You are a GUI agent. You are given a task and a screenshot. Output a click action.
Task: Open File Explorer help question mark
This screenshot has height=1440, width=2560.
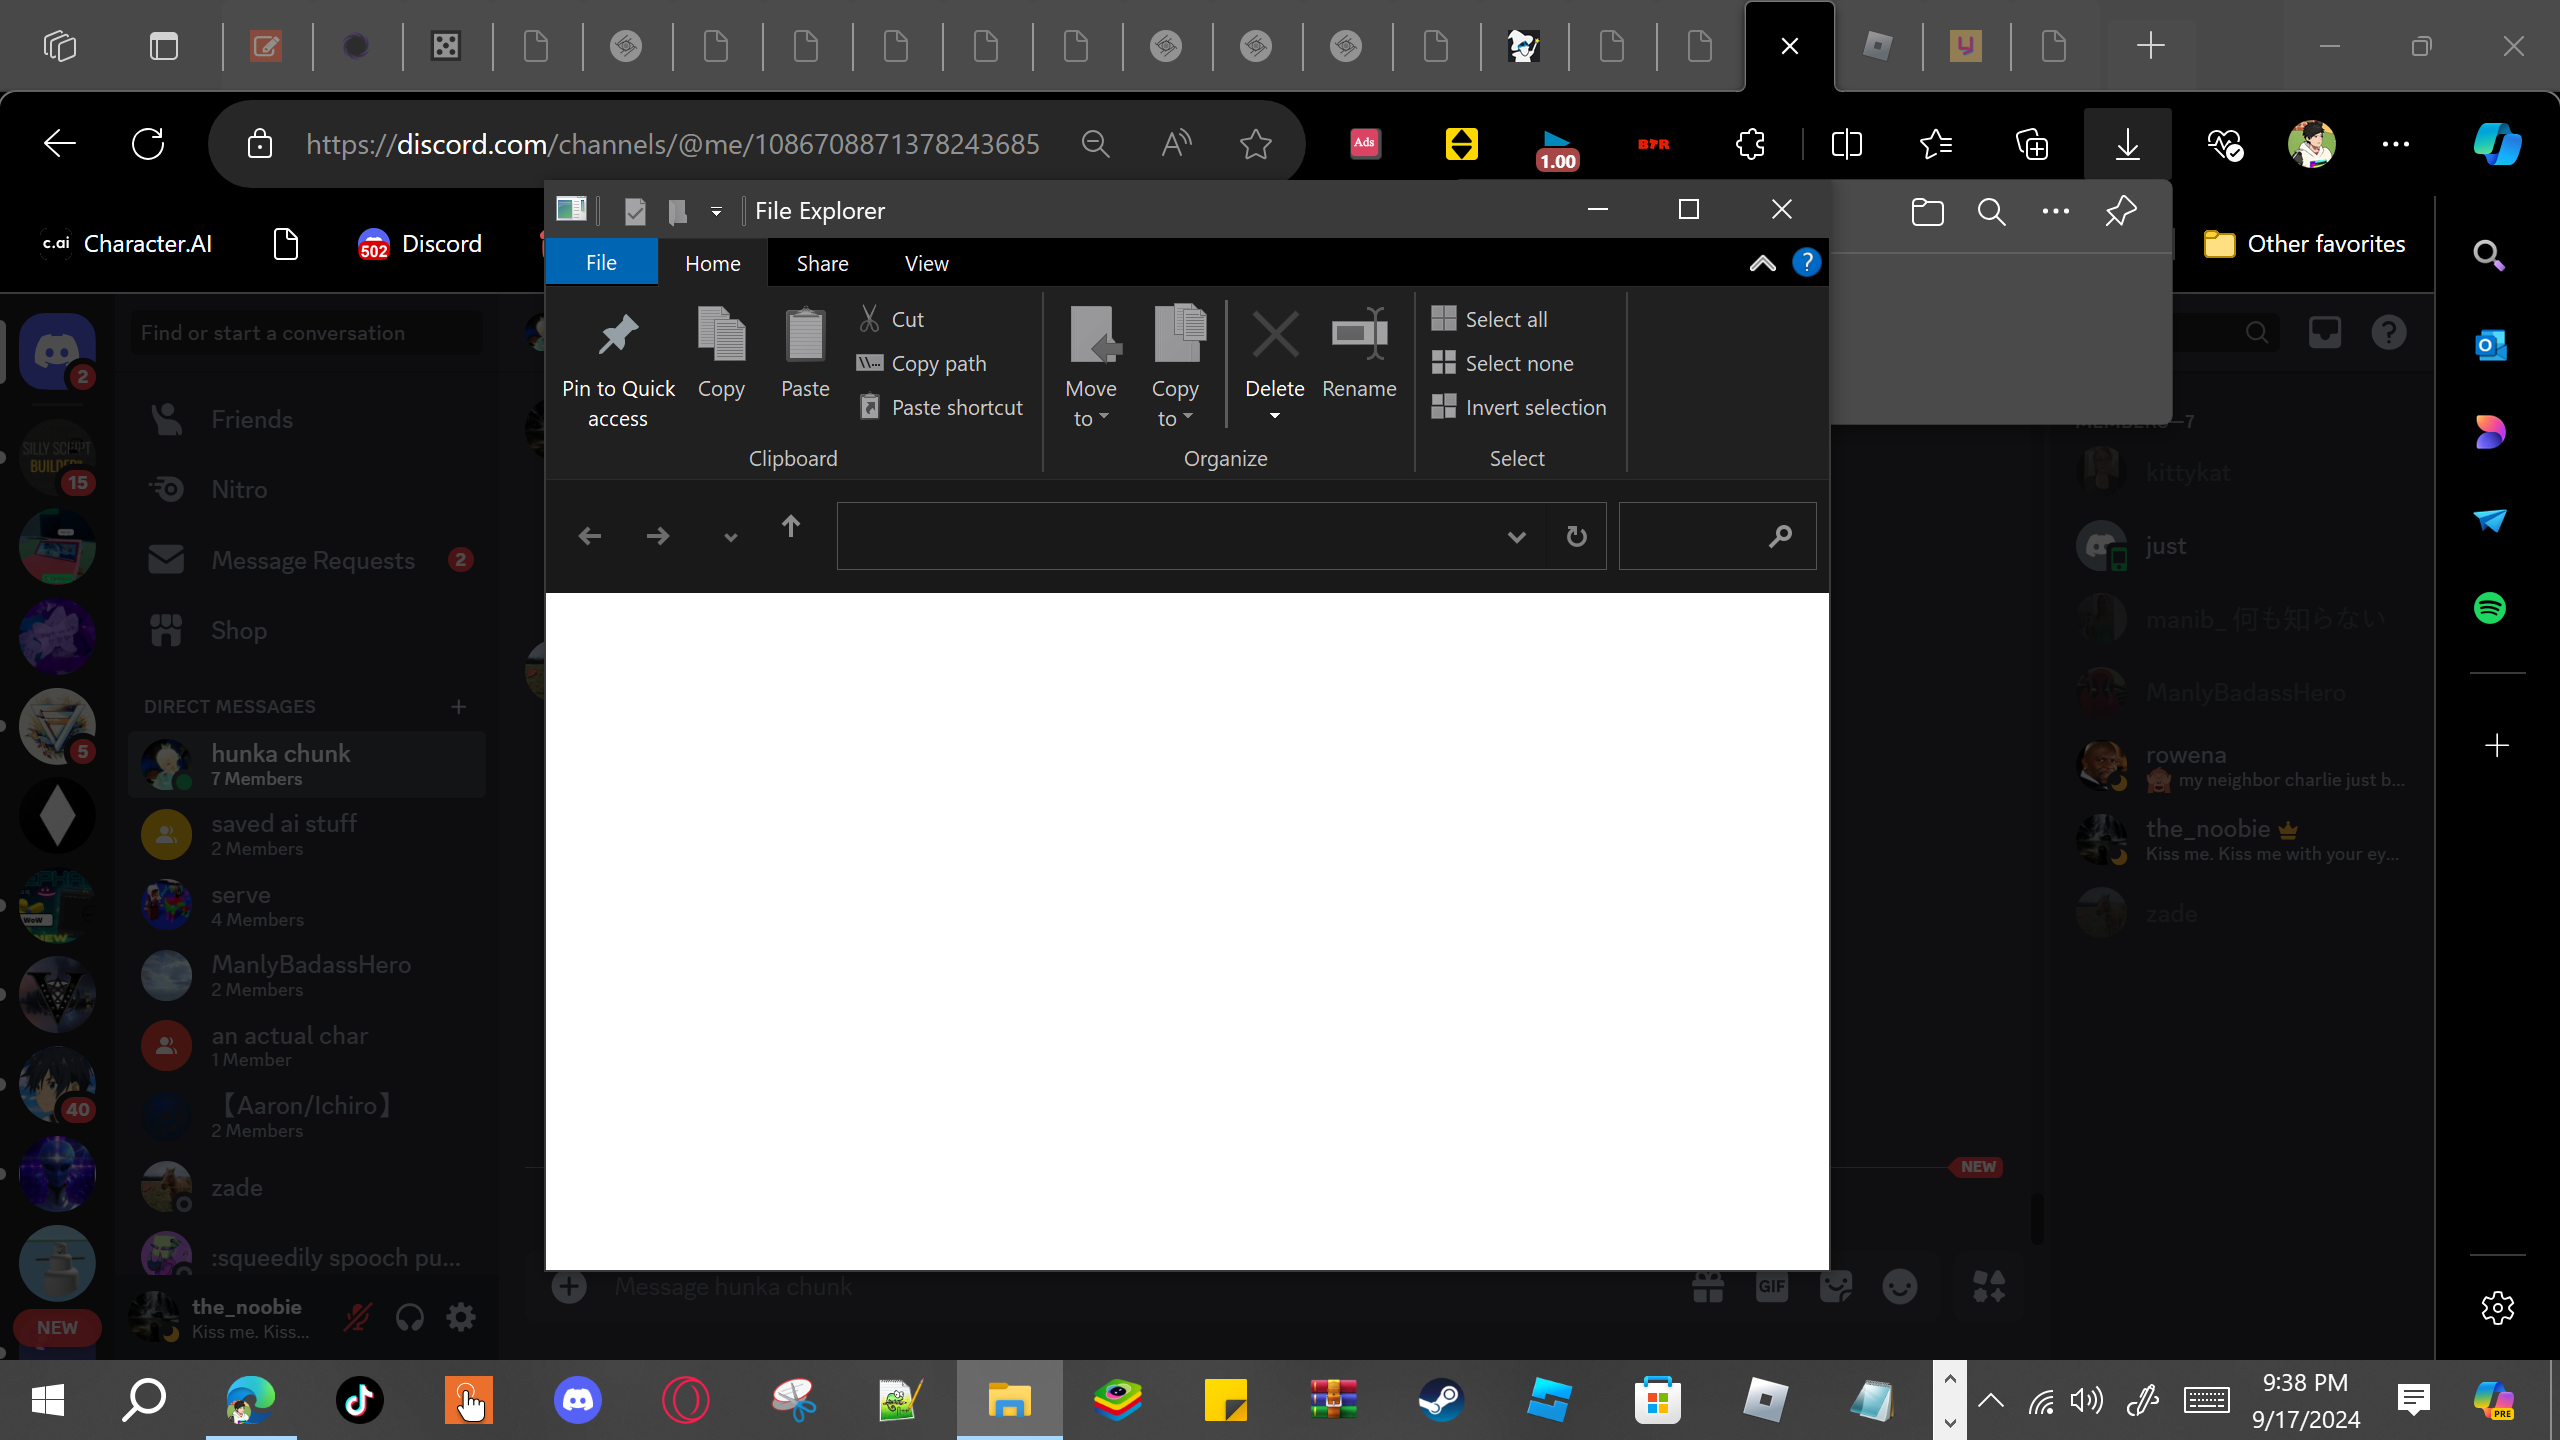[x=1806, y=263]
